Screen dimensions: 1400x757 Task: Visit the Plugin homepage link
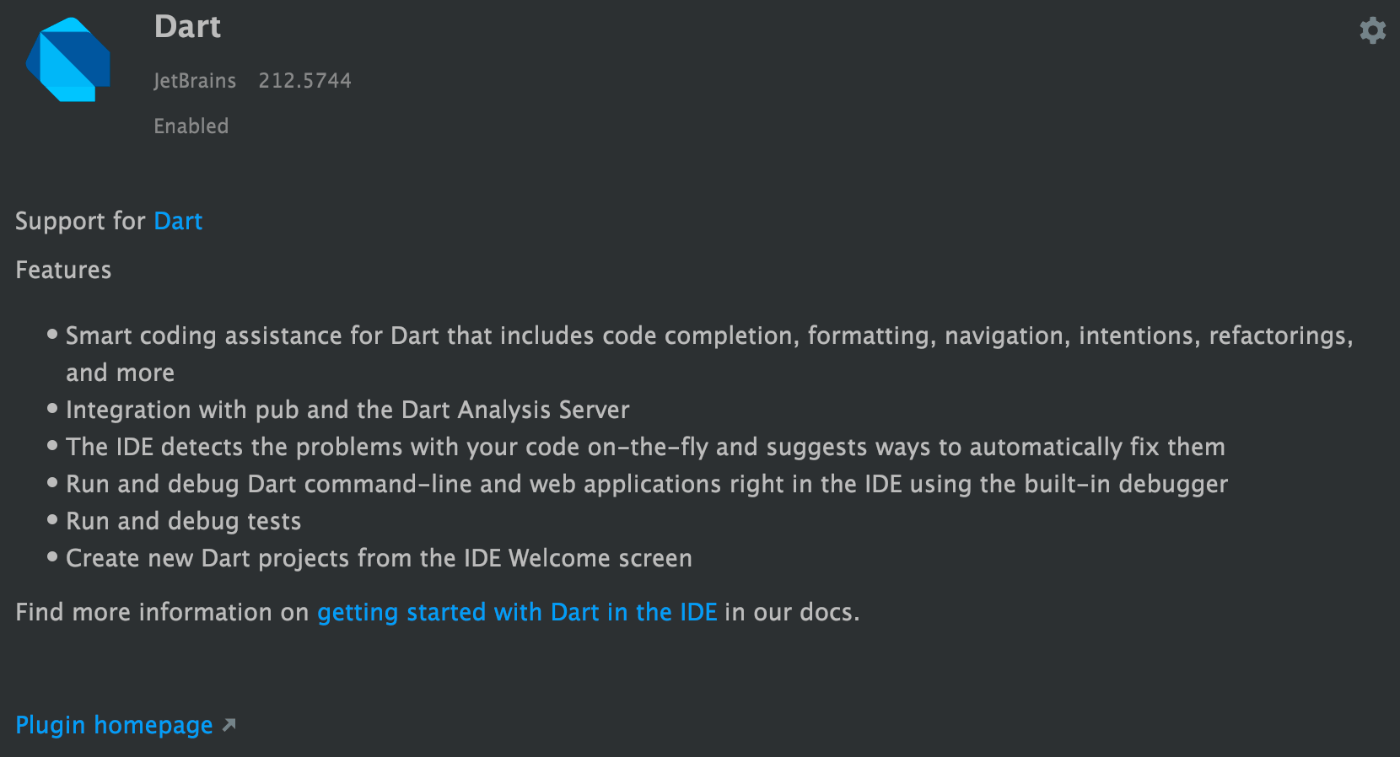tap(114, 725)
